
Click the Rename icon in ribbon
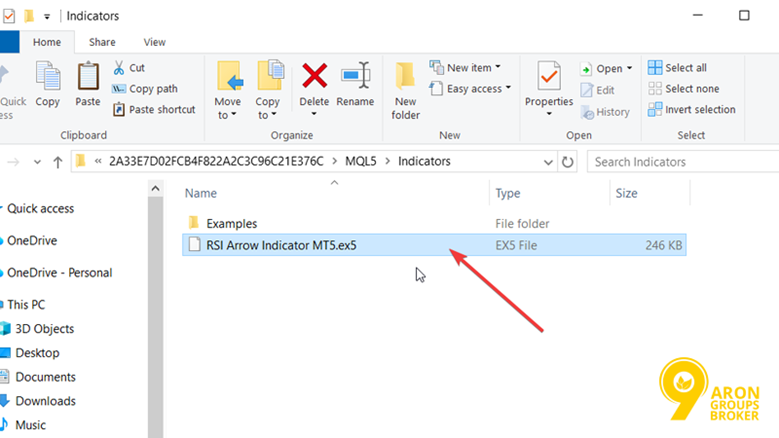click(355, 77)
